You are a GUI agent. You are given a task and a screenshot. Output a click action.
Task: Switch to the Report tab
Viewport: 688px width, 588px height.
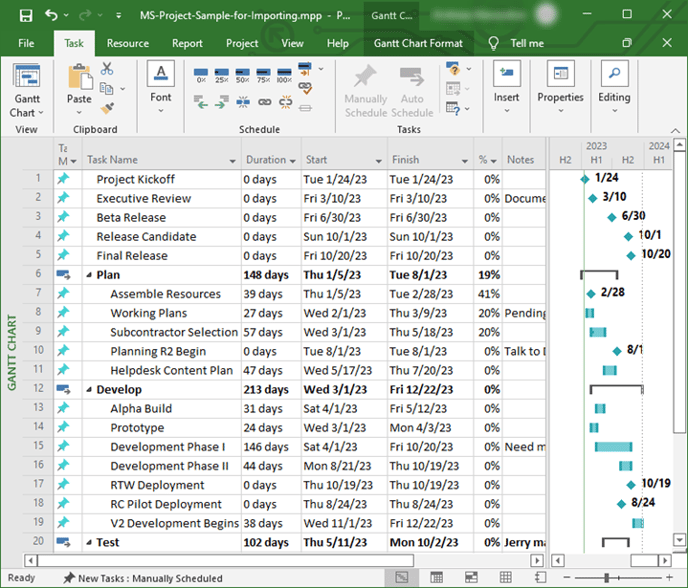[187, 43]
